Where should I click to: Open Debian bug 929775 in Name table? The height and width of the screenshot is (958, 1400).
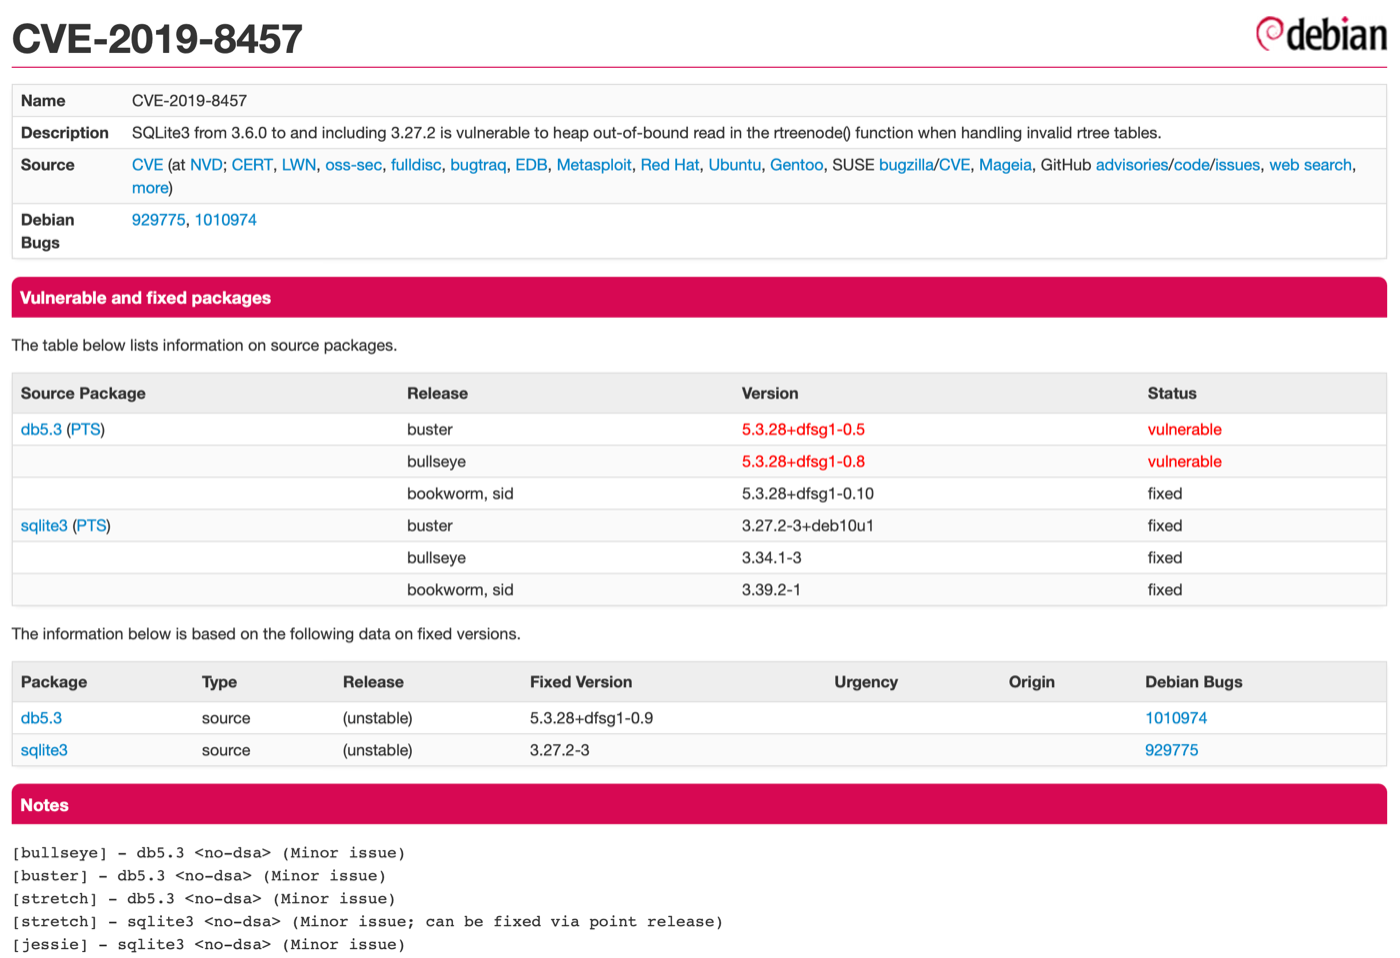pos(158,220)
